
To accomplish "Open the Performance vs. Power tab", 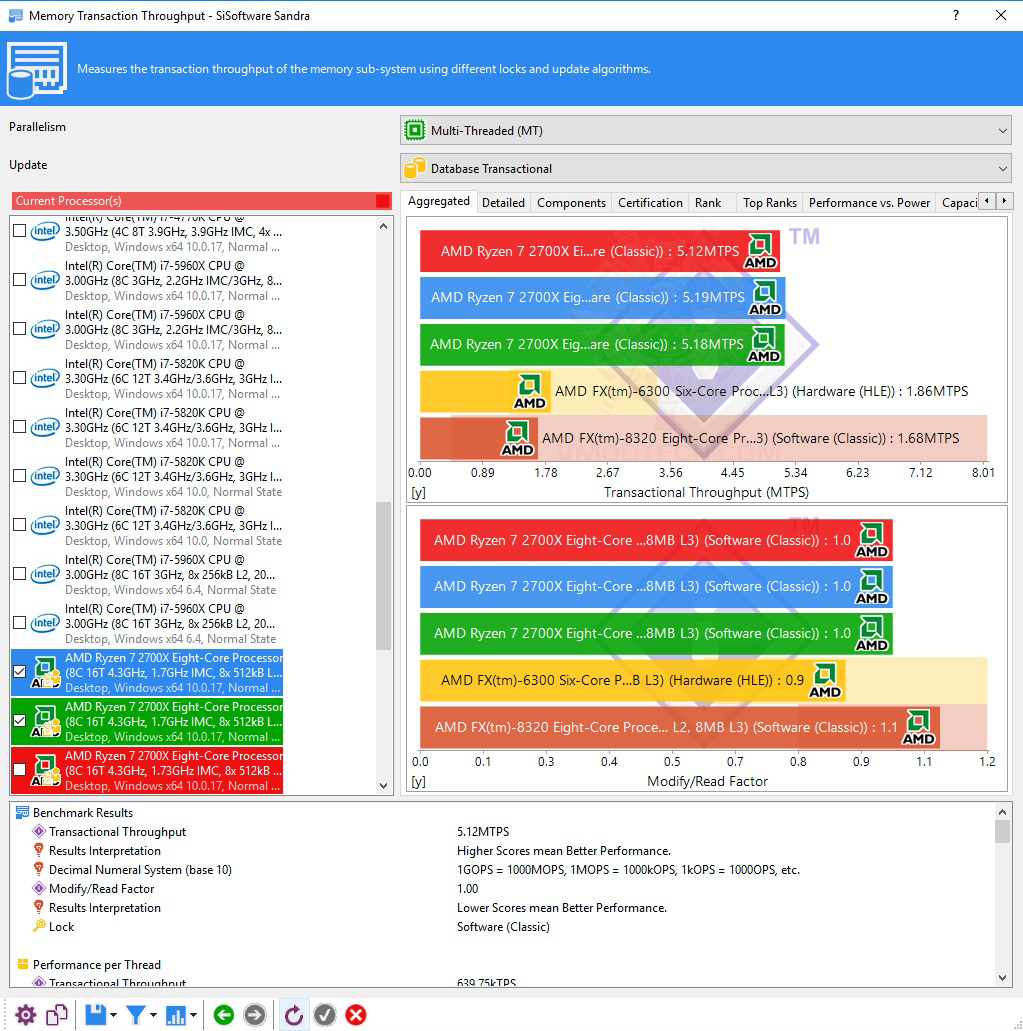I will [x=869, y=203].
